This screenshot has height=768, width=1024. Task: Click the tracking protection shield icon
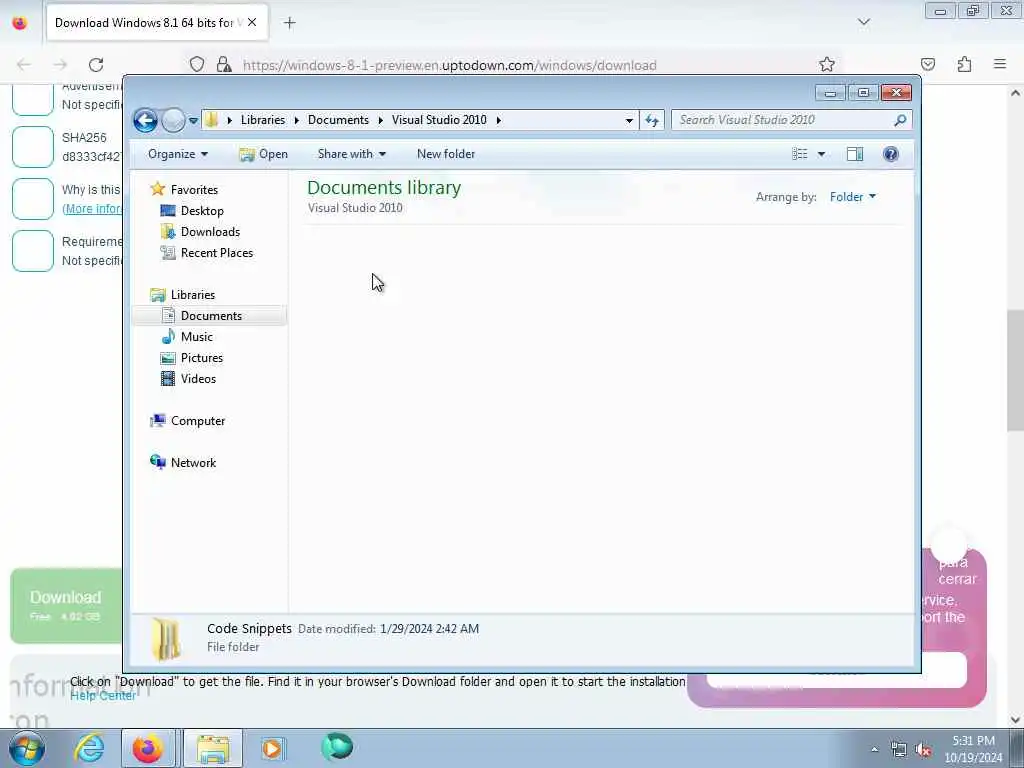tap(197, 65)
